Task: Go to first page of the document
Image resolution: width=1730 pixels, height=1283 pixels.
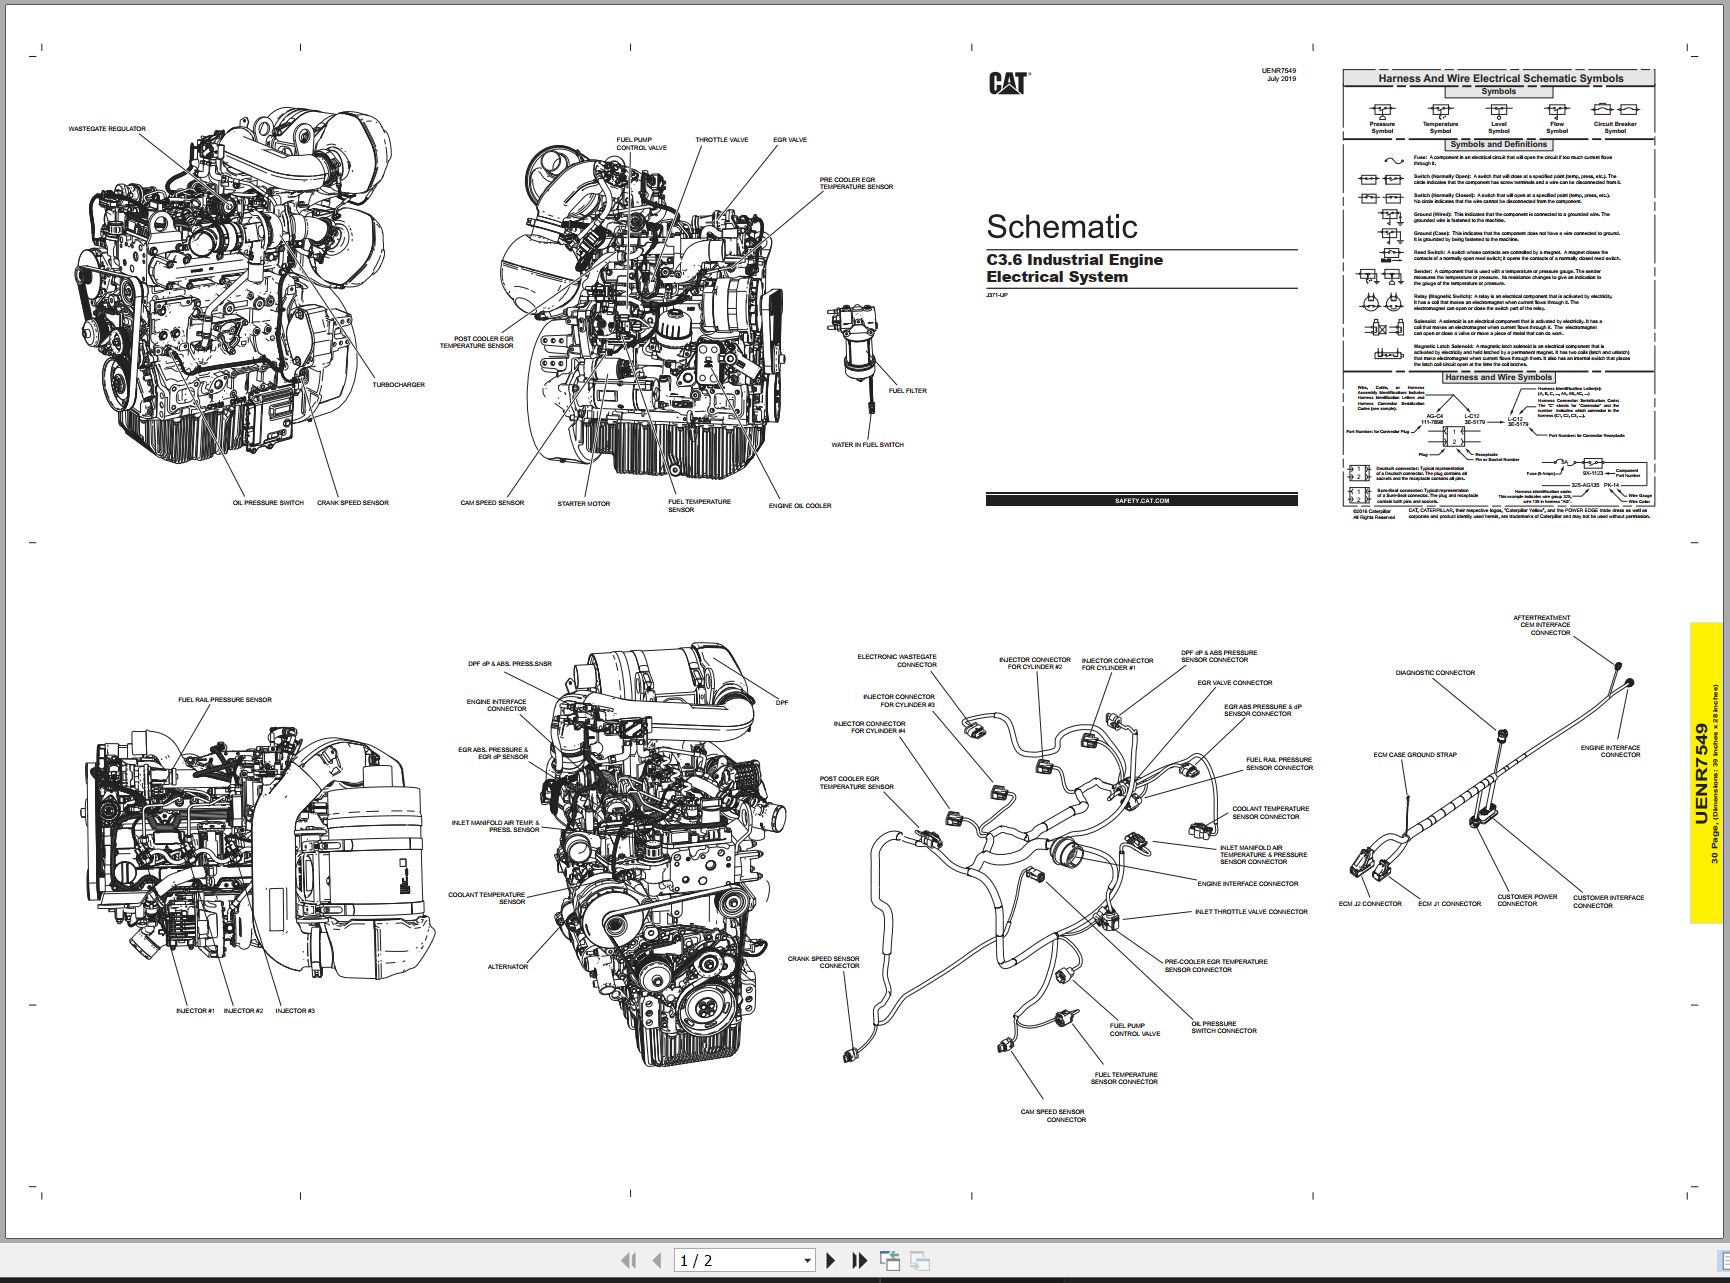Action: tap(628, 1261)
